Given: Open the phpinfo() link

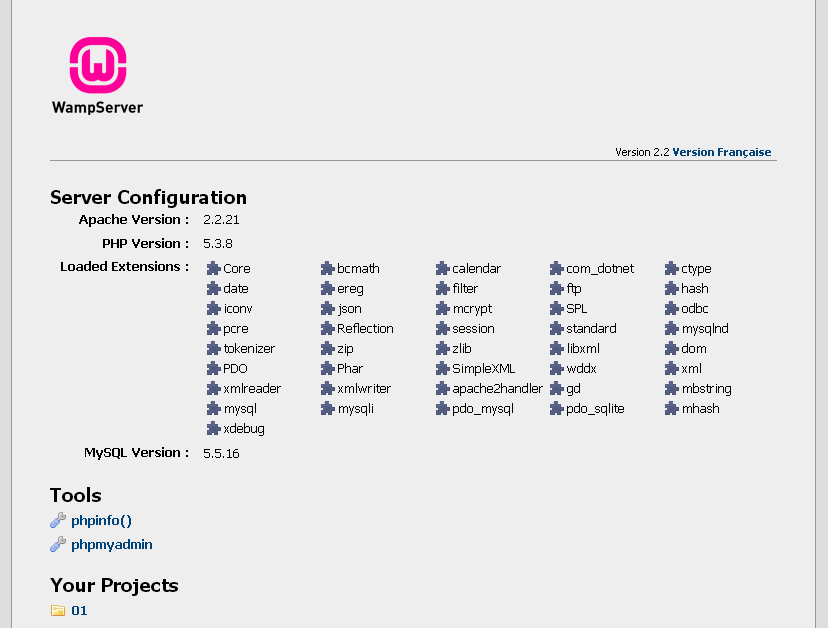Looking at the screenshot, I should pos(101,520).
